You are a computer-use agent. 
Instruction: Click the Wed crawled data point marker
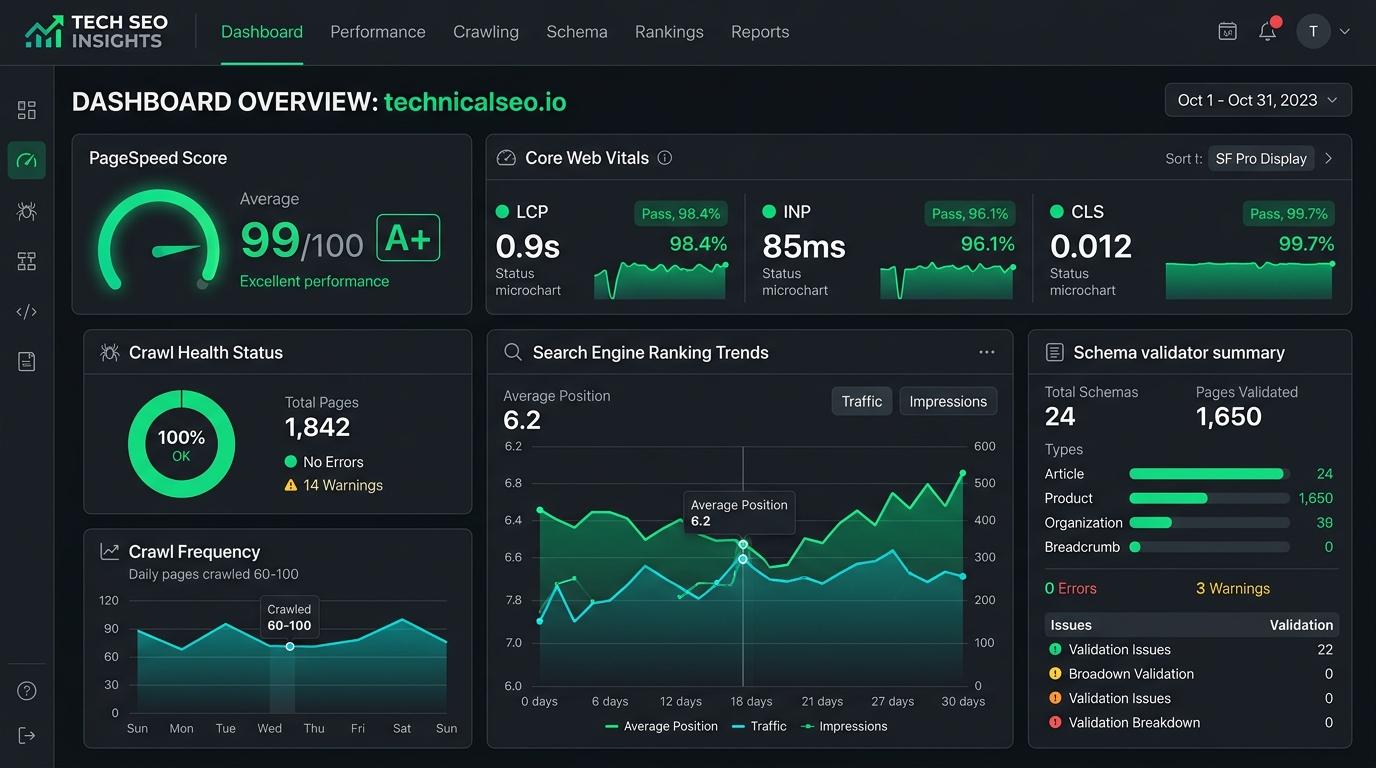[x=290, y=646]
